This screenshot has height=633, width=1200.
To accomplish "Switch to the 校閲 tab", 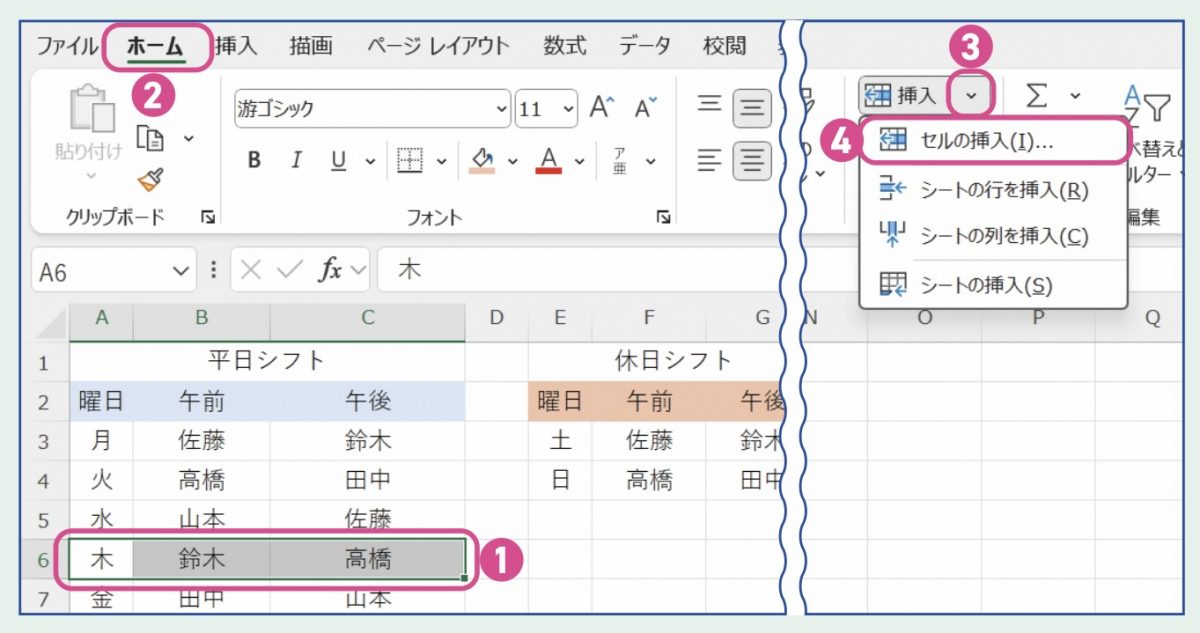I will click(724, 45).
